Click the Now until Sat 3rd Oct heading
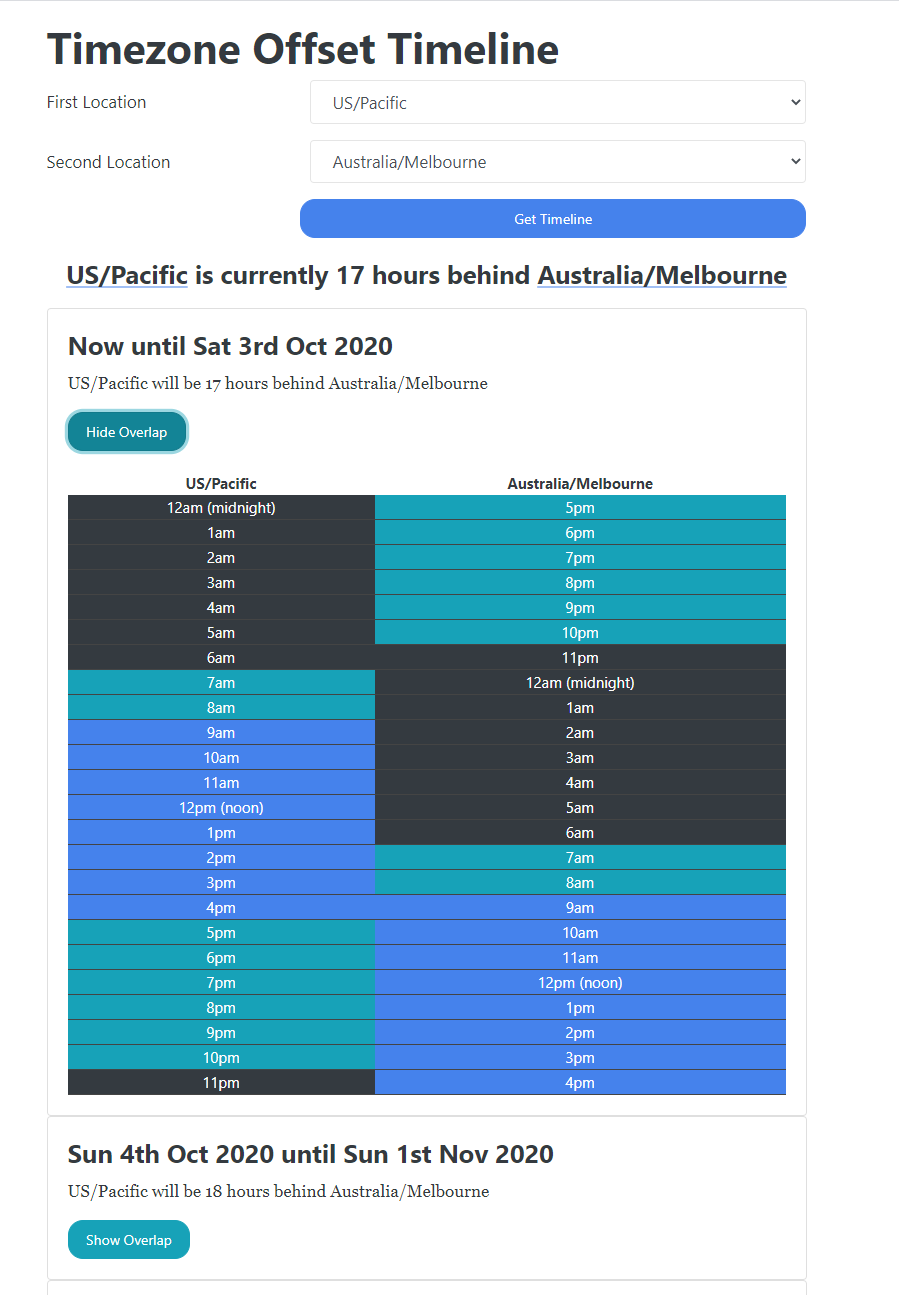This screenshot has width=899, height=1295. pyautogui.click(x=230, y=347)
